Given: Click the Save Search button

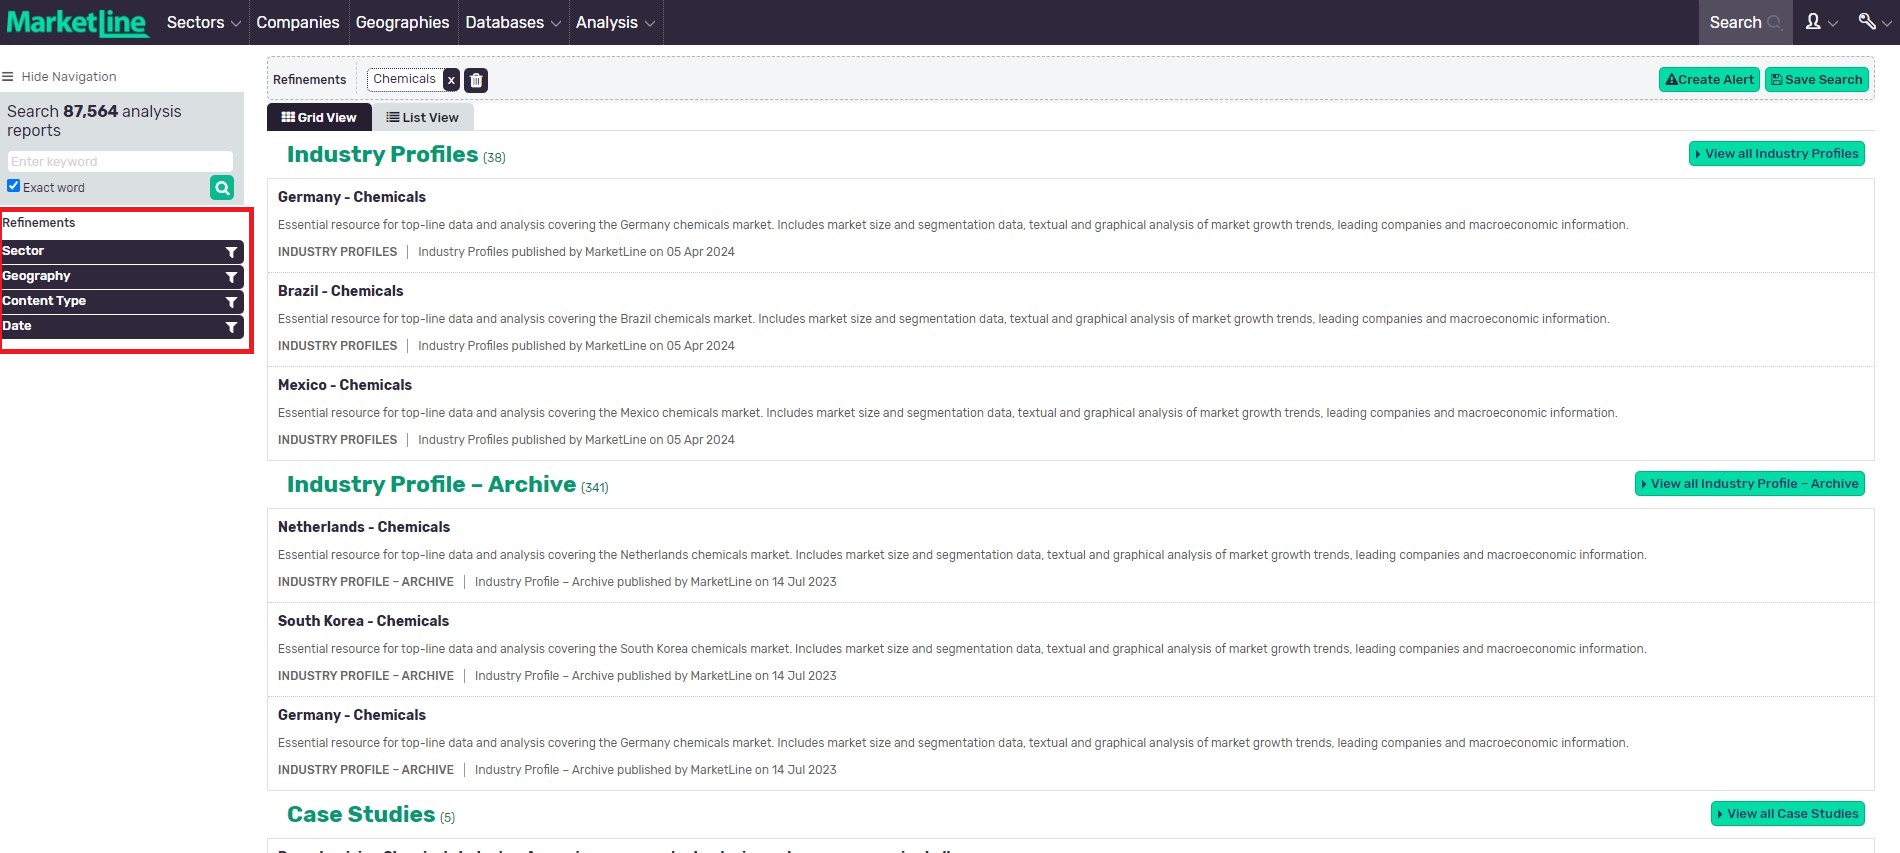Looking at the screenshot, I should click(1816, 80).
